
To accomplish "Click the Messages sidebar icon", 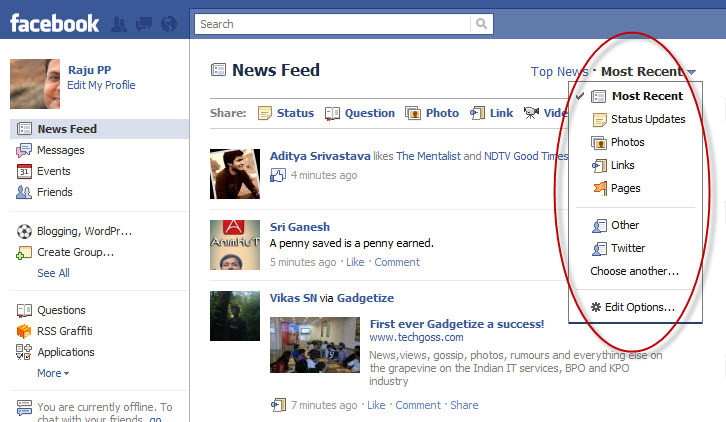I will 24,150.
